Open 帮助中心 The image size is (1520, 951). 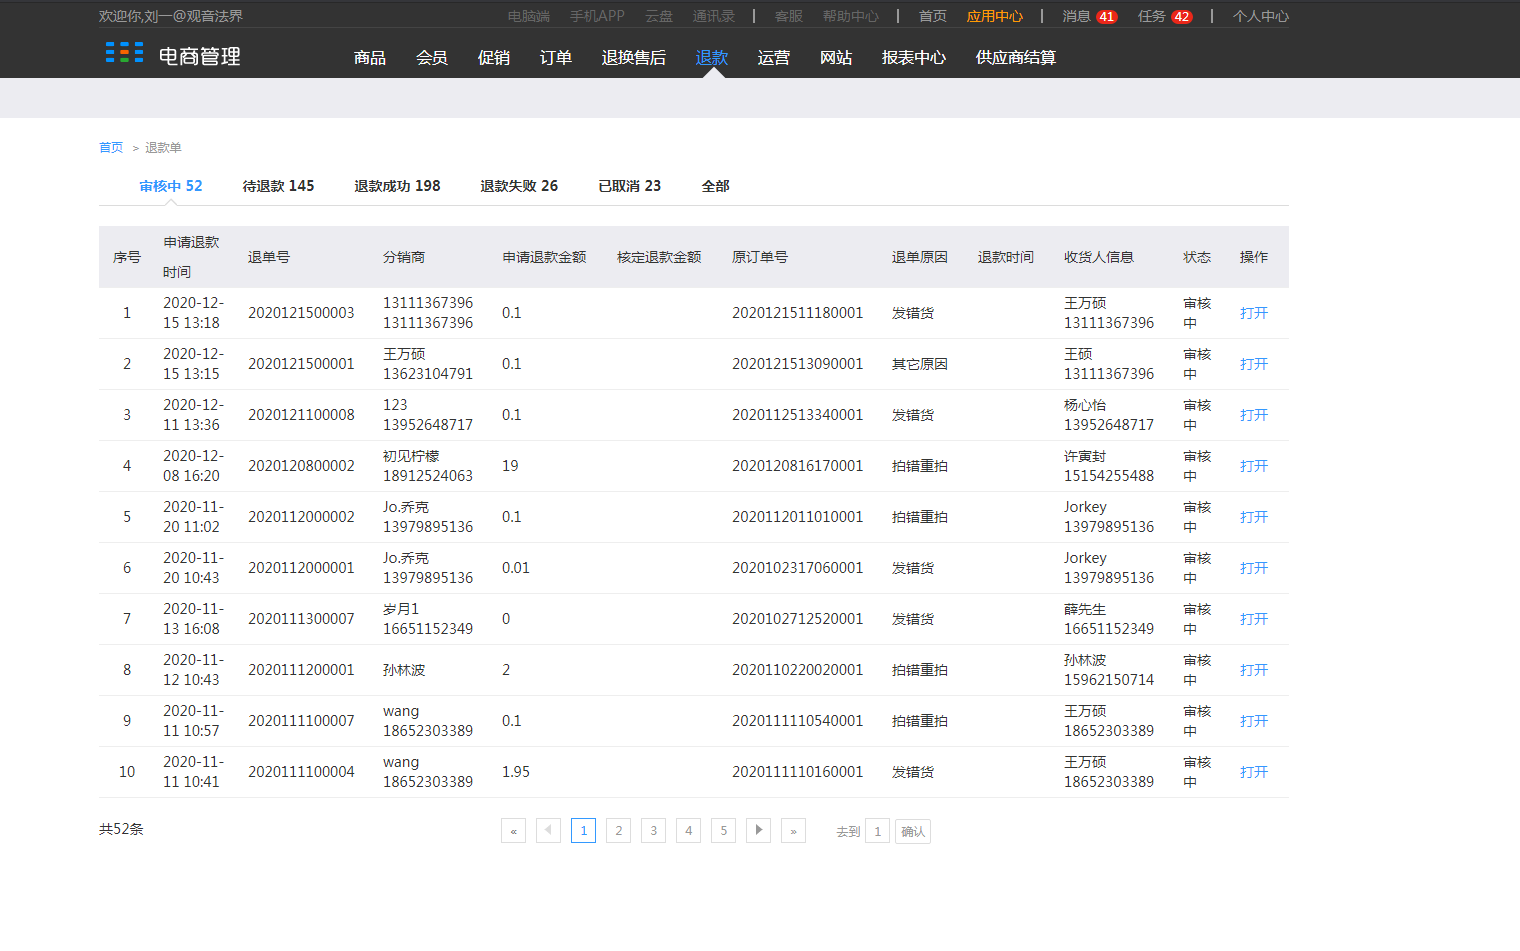pyautogui.click(x=851, y=16)
